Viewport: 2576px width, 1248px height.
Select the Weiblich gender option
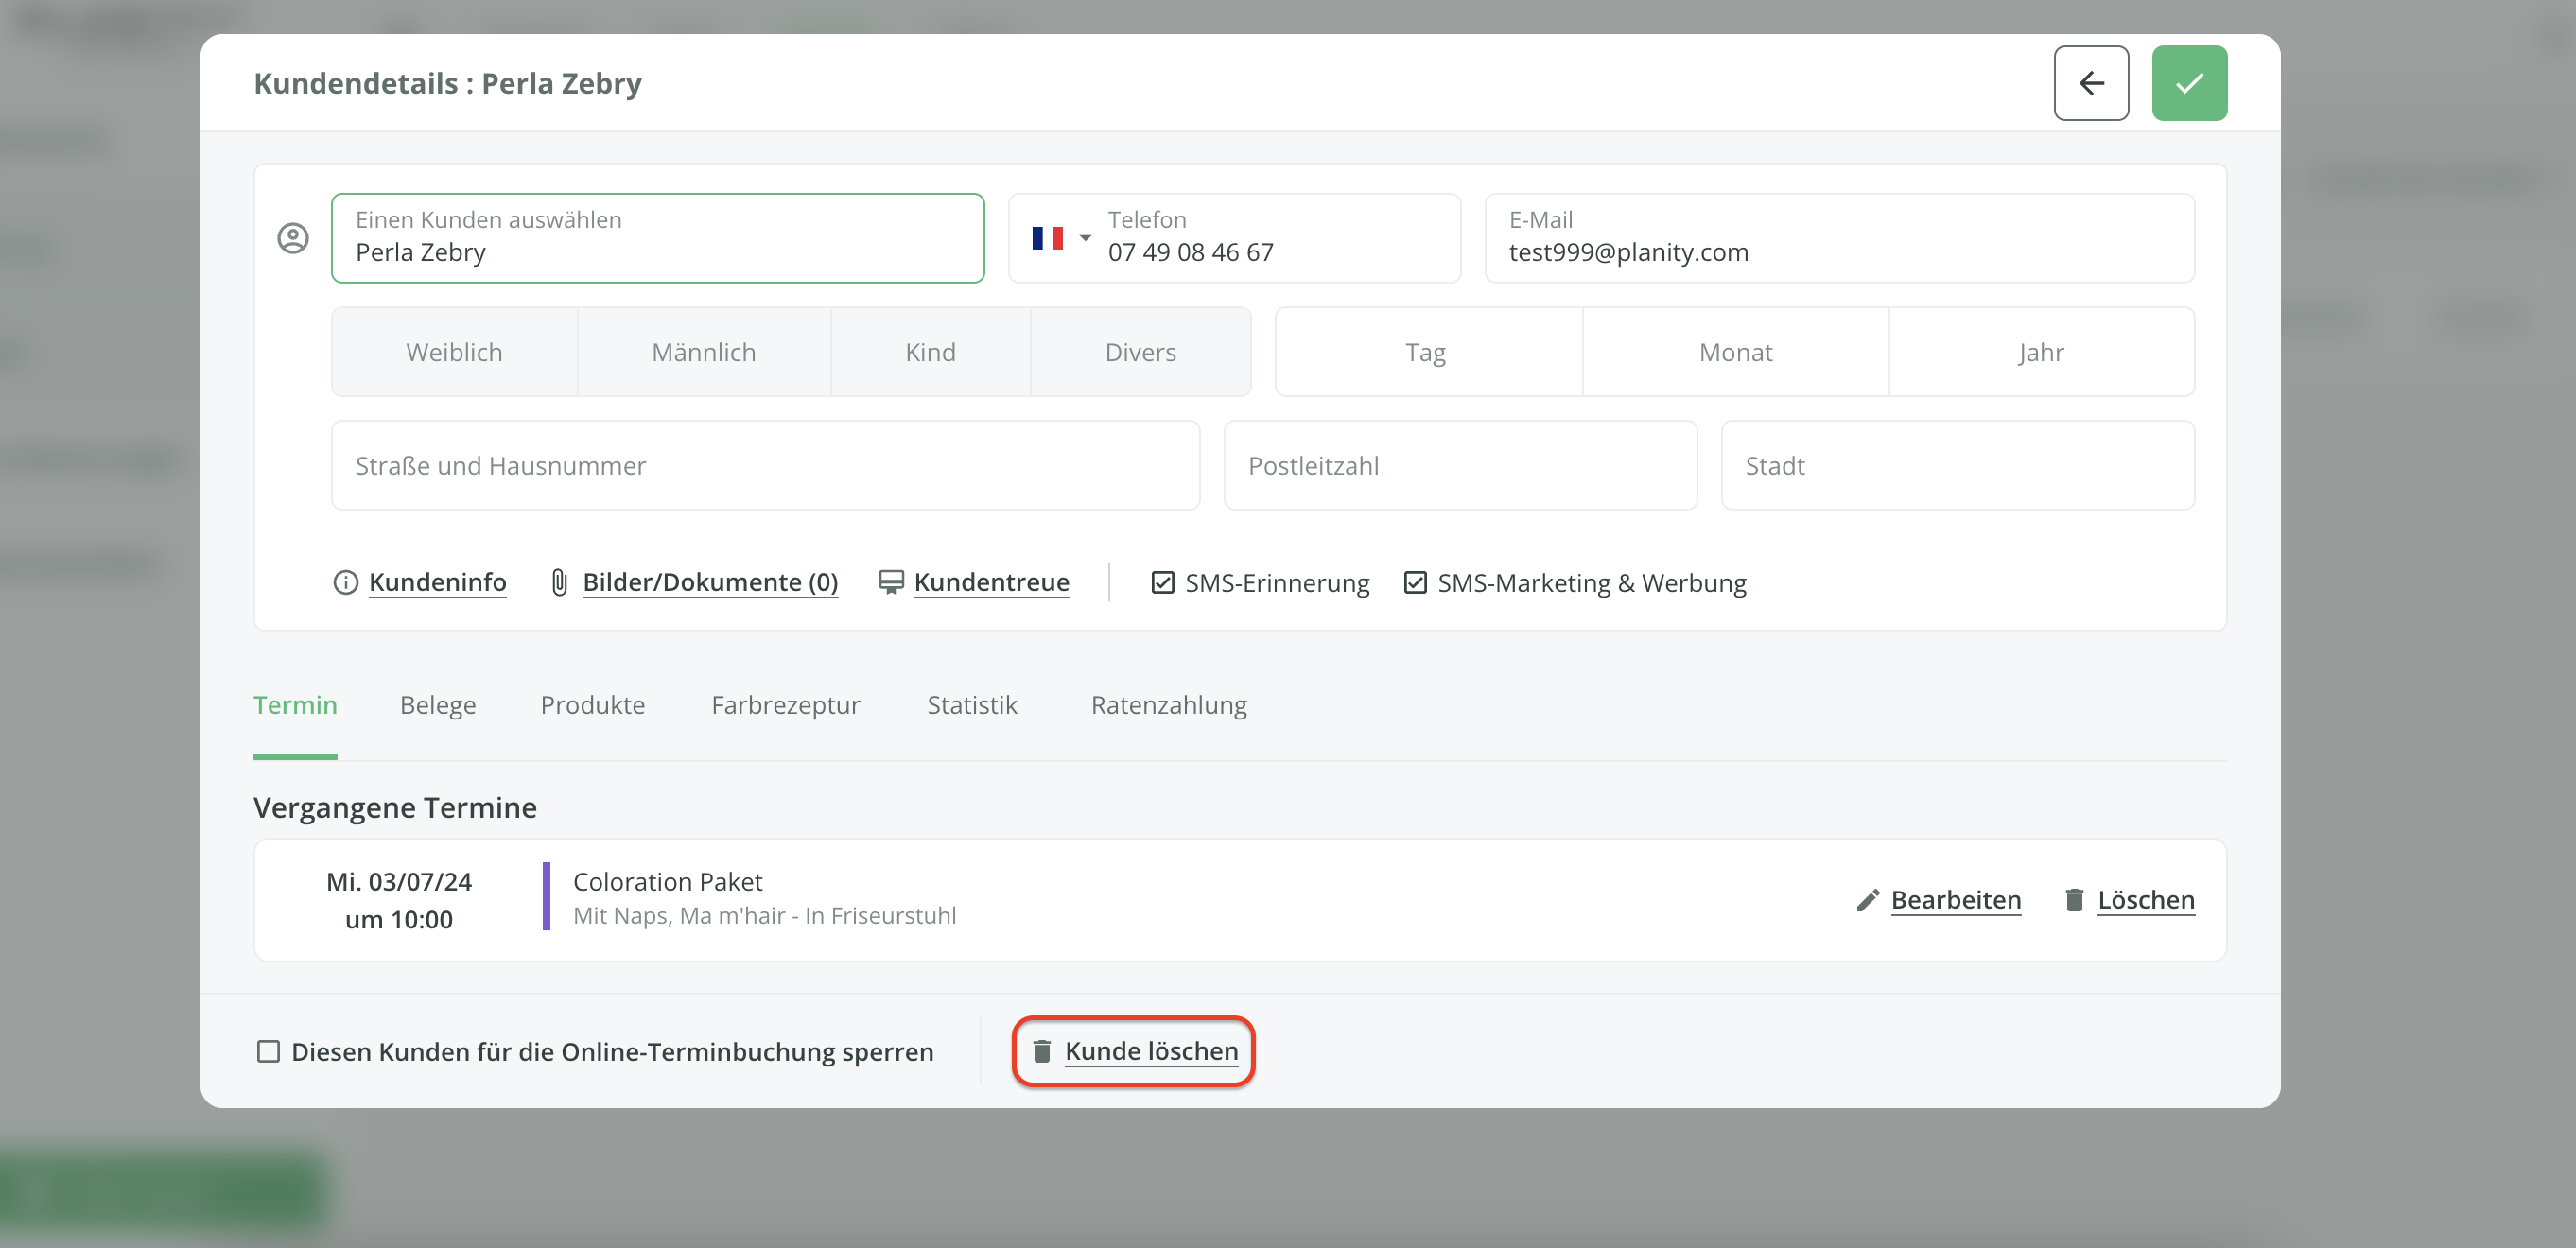pyautogui.click(x=454, y=352)
